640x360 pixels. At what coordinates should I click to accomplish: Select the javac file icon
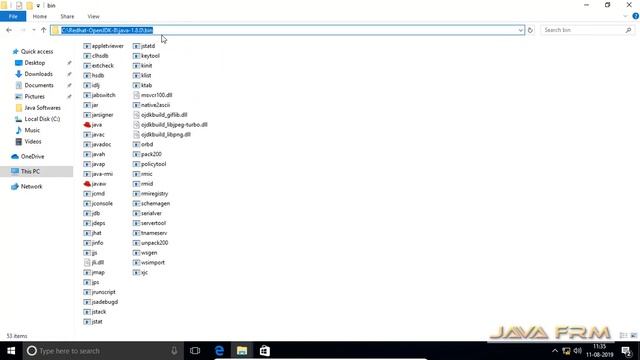(87, 134)
